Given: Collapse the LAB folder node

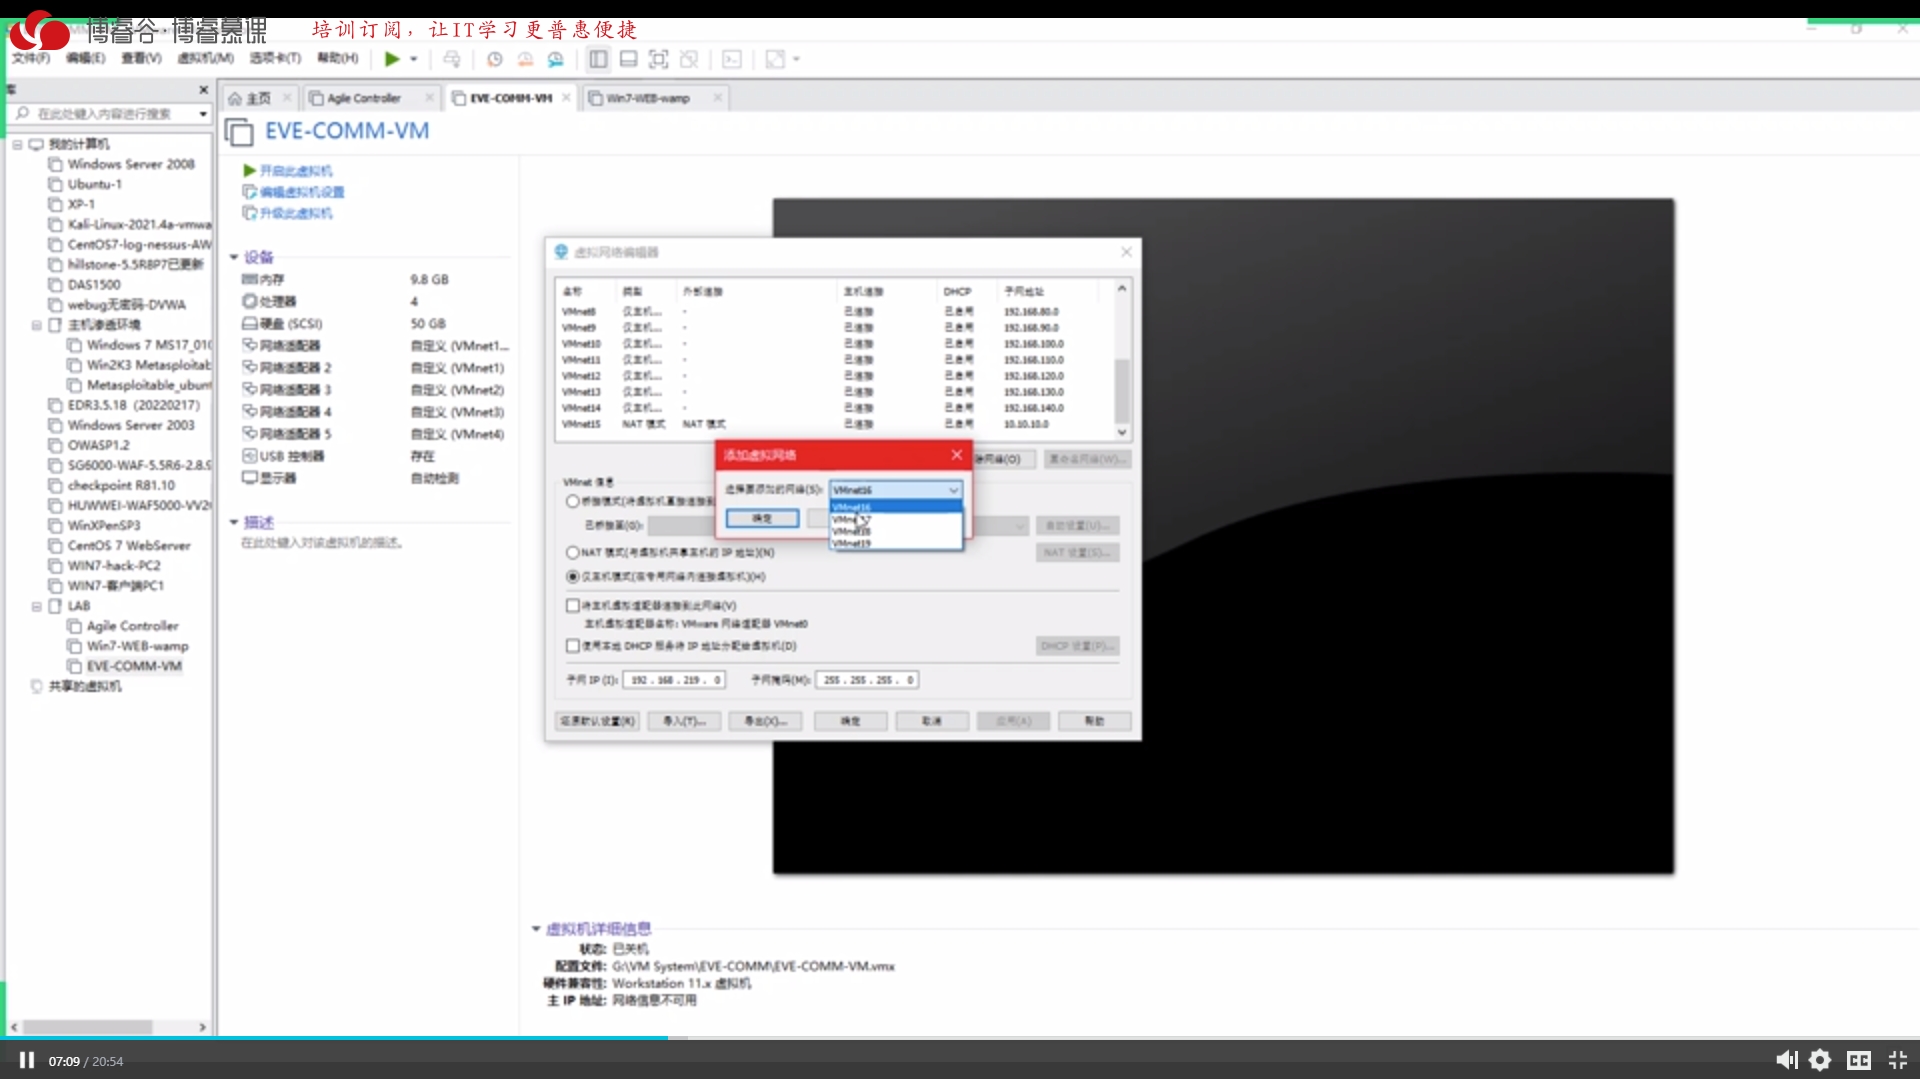Looking at the screenshot, I should 36,606.
